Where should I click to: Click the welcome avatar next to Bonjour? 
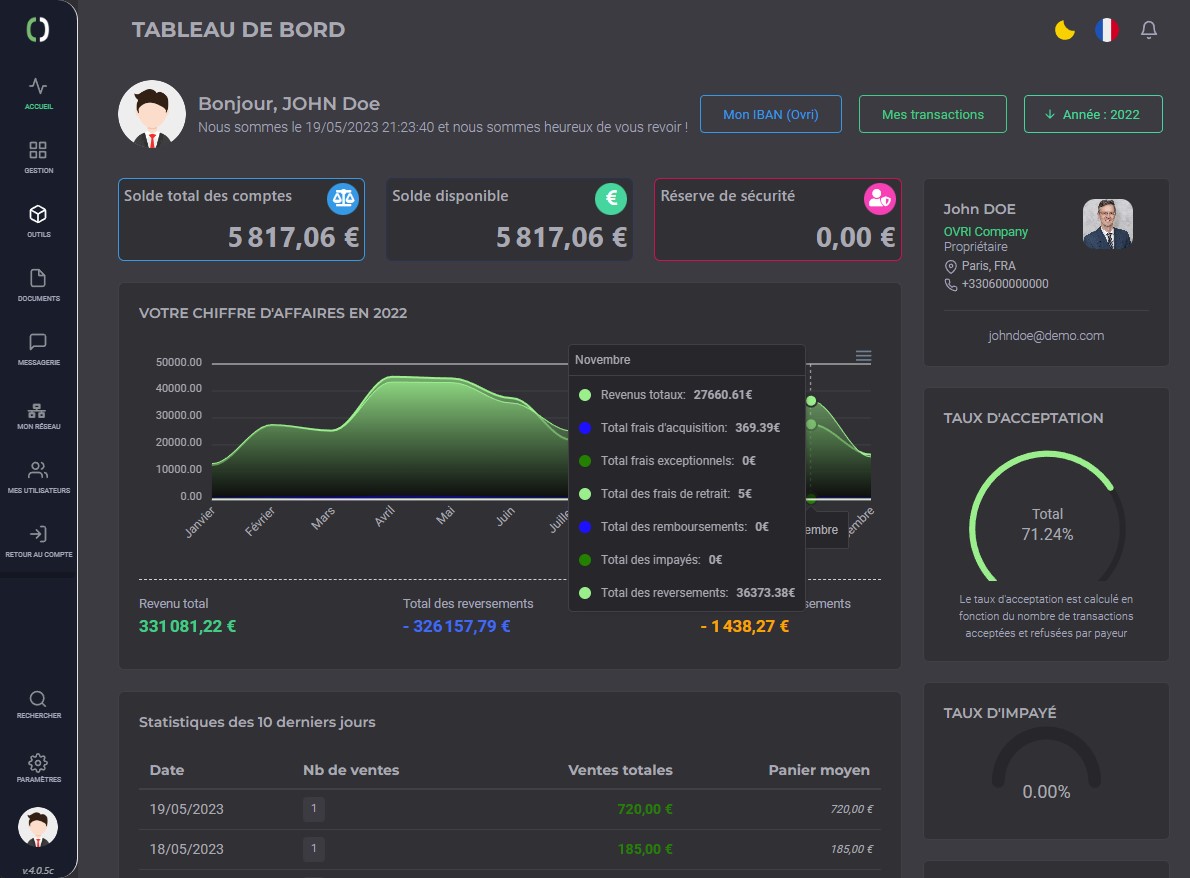pos(152,115)
